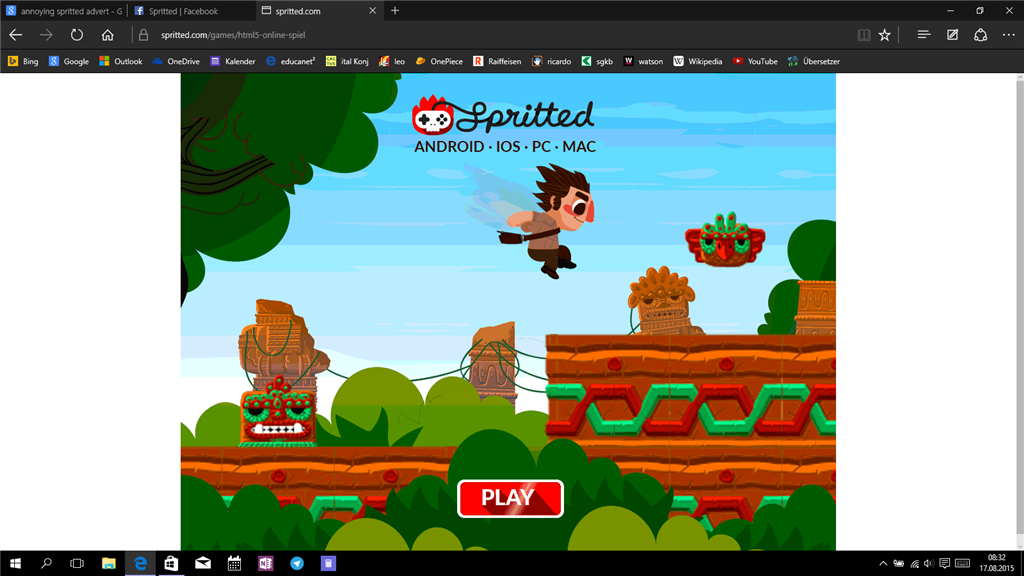Open the purple calculator taskbar app
1024x576 pixels.
coord(328,563)
